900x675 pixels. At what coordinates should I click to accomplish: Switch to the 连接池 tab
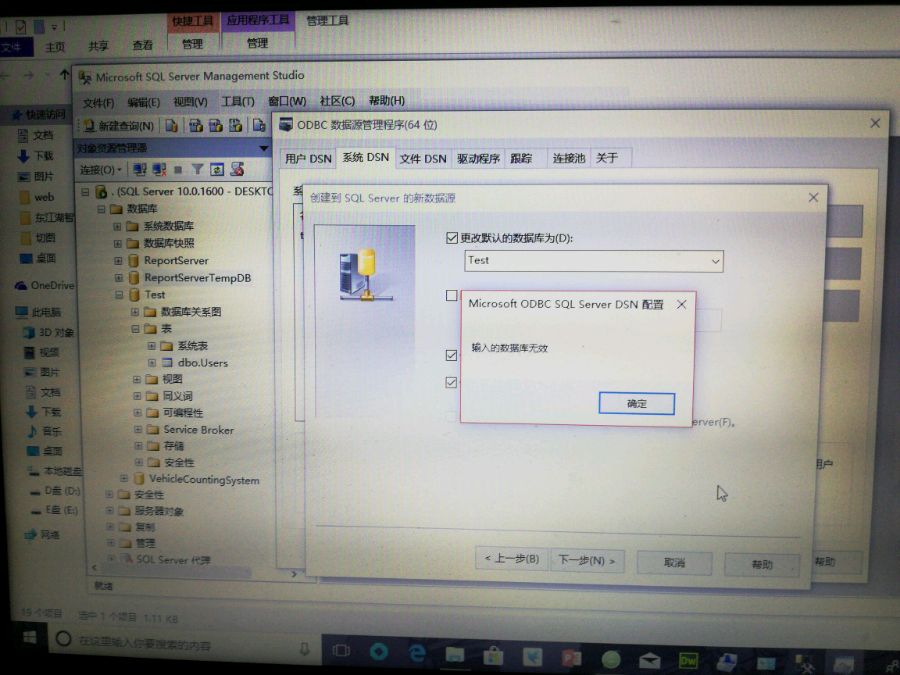tap(568, 158)
